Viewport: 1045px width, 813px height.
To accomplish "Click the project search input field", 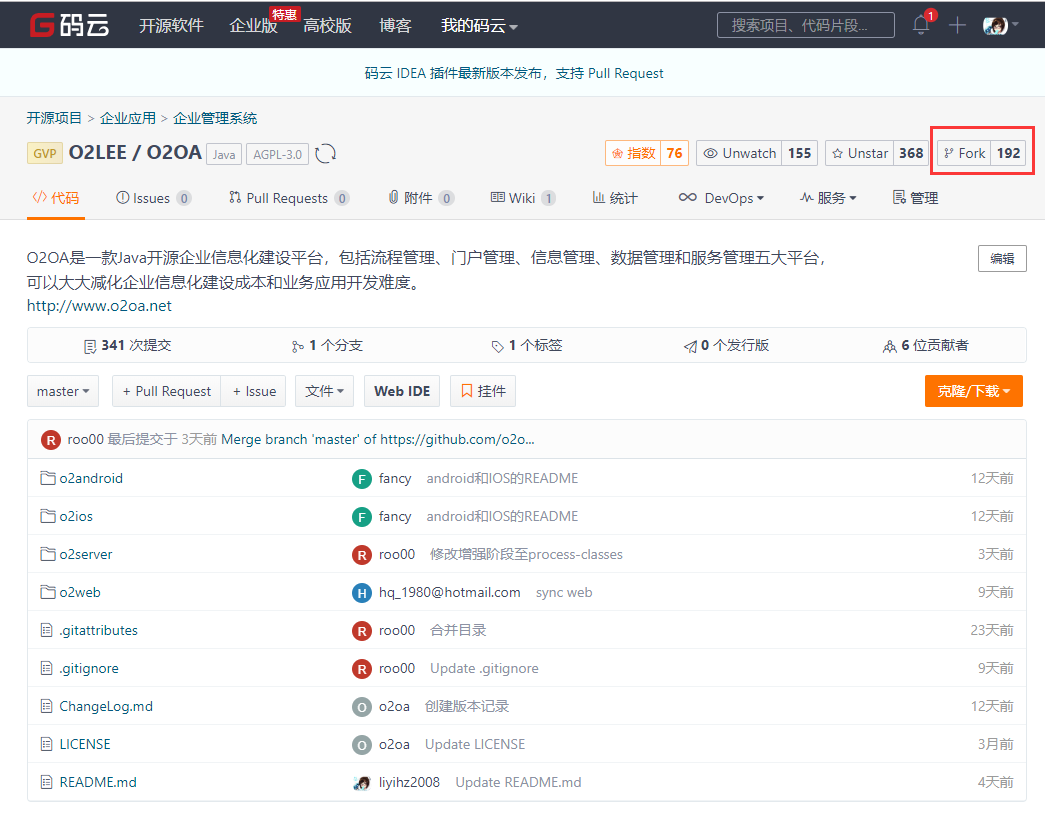I will point(805,25).
